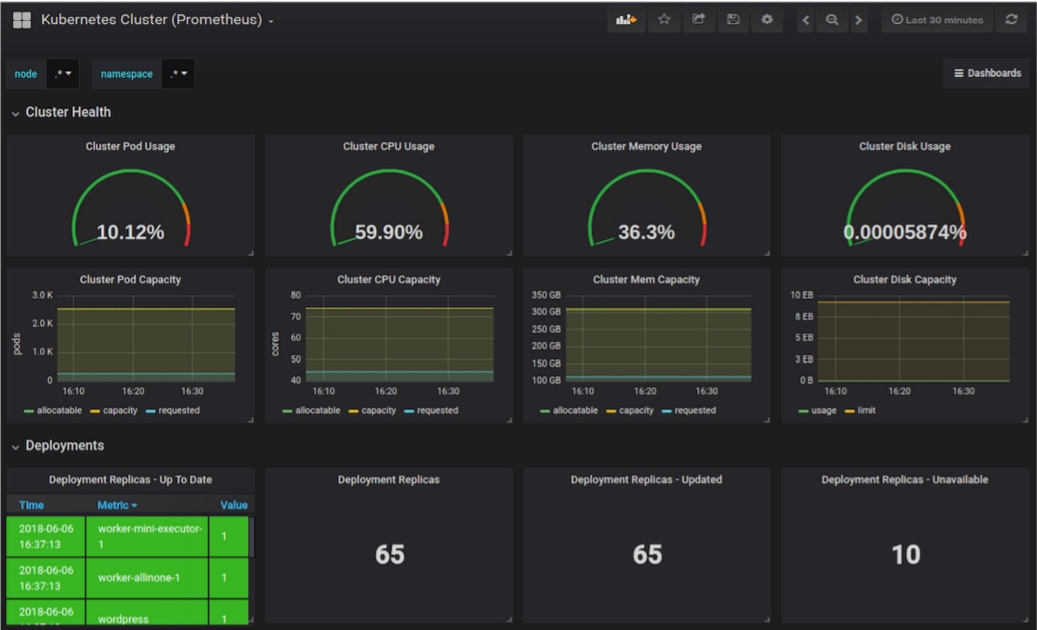Open dashboard settings gear icon
This screenshot has height=630, width=1037.
(767, 20)
